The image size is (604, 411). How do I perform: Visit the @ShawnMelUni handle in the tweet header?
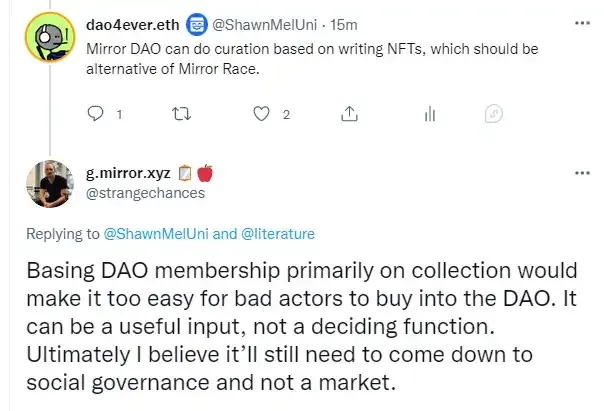coord(264,25)
